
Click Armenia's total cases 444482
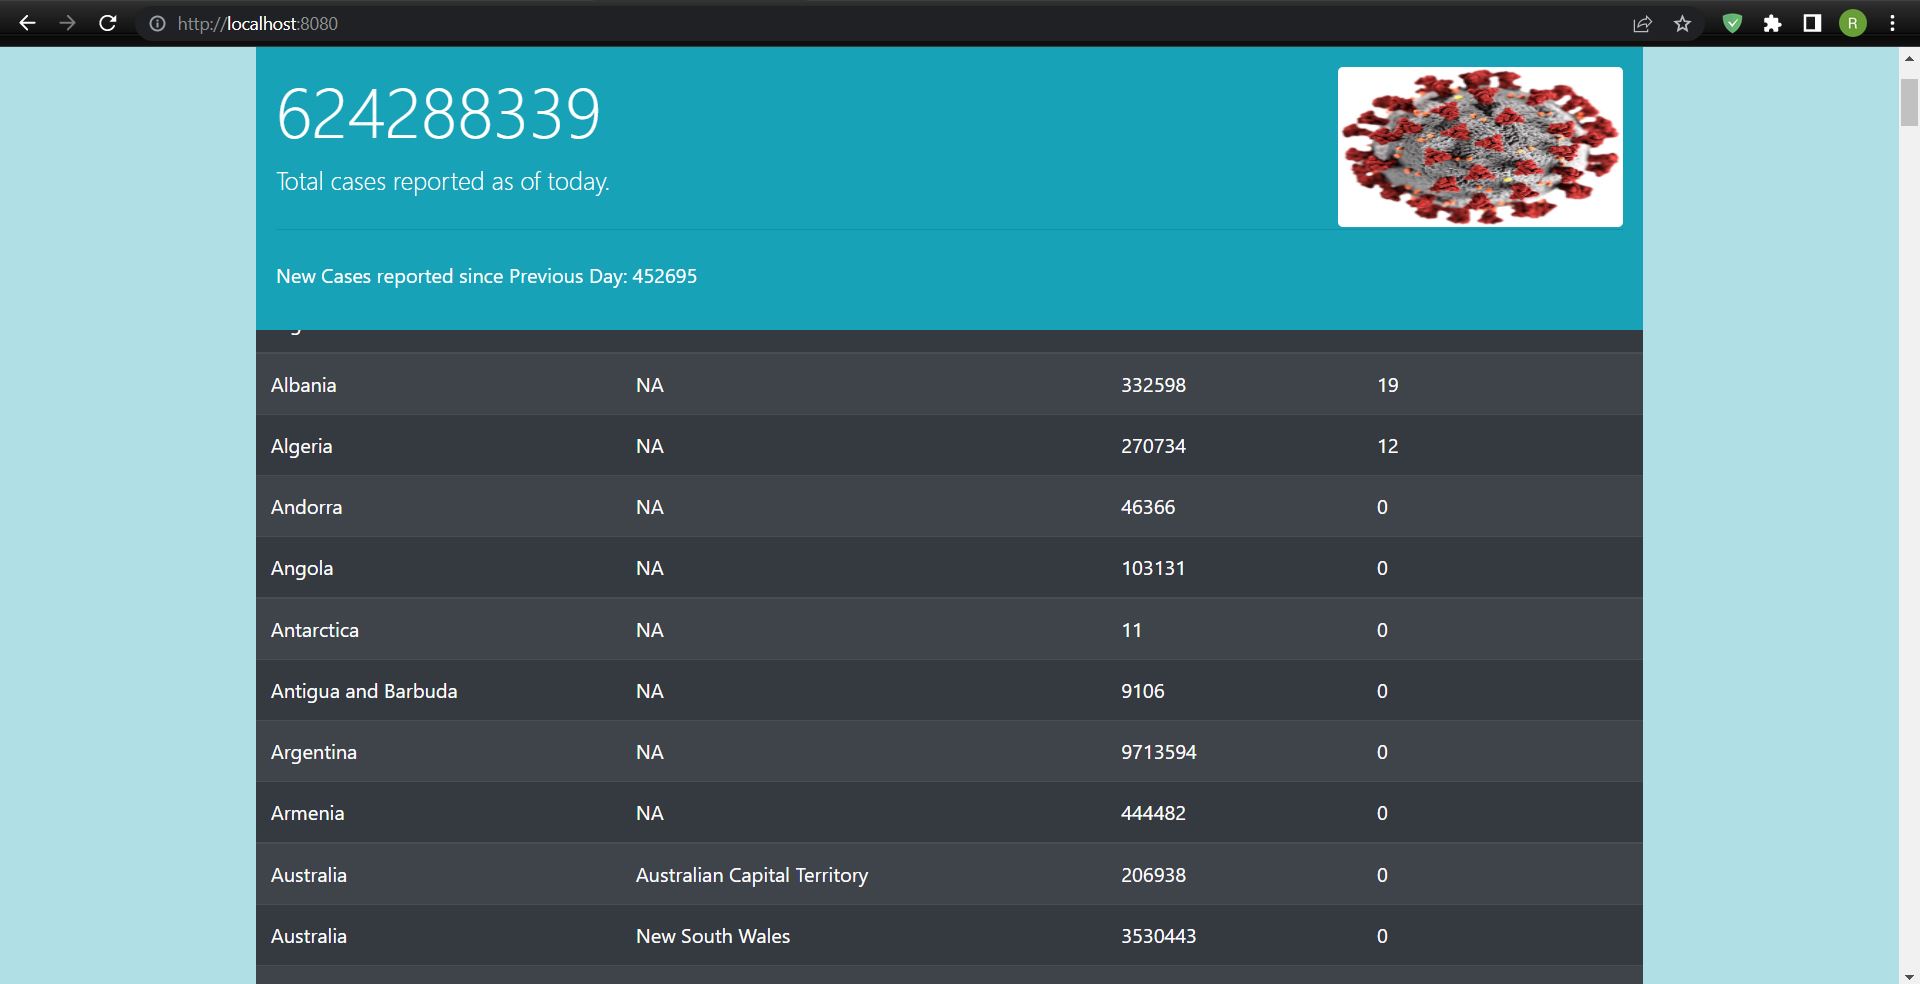coord(1153,813)
